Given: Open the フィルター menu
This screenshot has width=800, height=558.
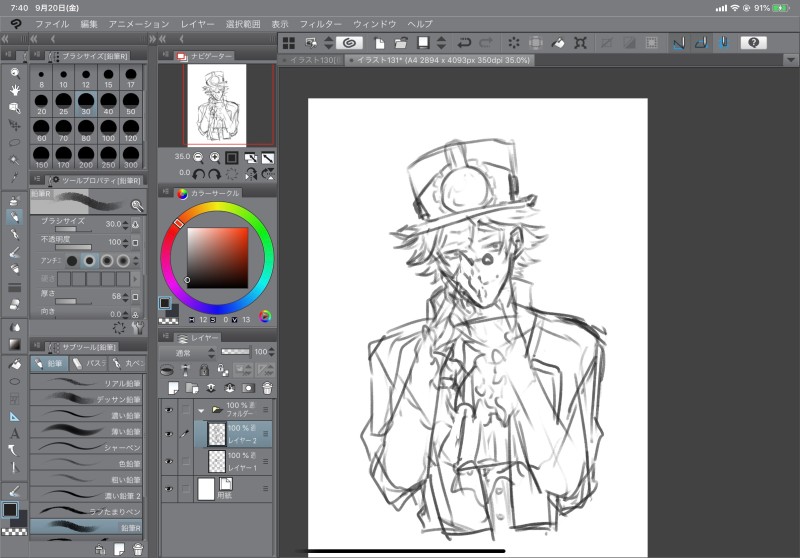Looking at the screenshot, I should pyautogui.click(x=320, y=24).
